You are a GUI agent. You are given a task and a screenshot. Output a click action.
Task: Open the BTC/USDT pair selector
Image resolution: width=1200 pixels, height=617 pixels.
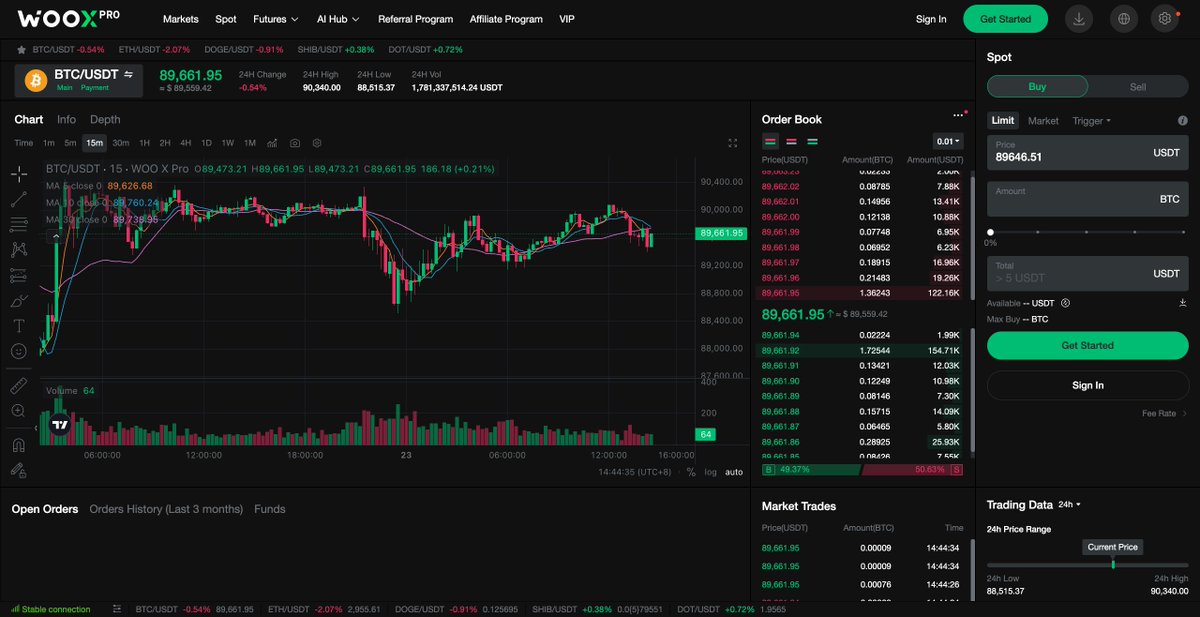[78, 79]
